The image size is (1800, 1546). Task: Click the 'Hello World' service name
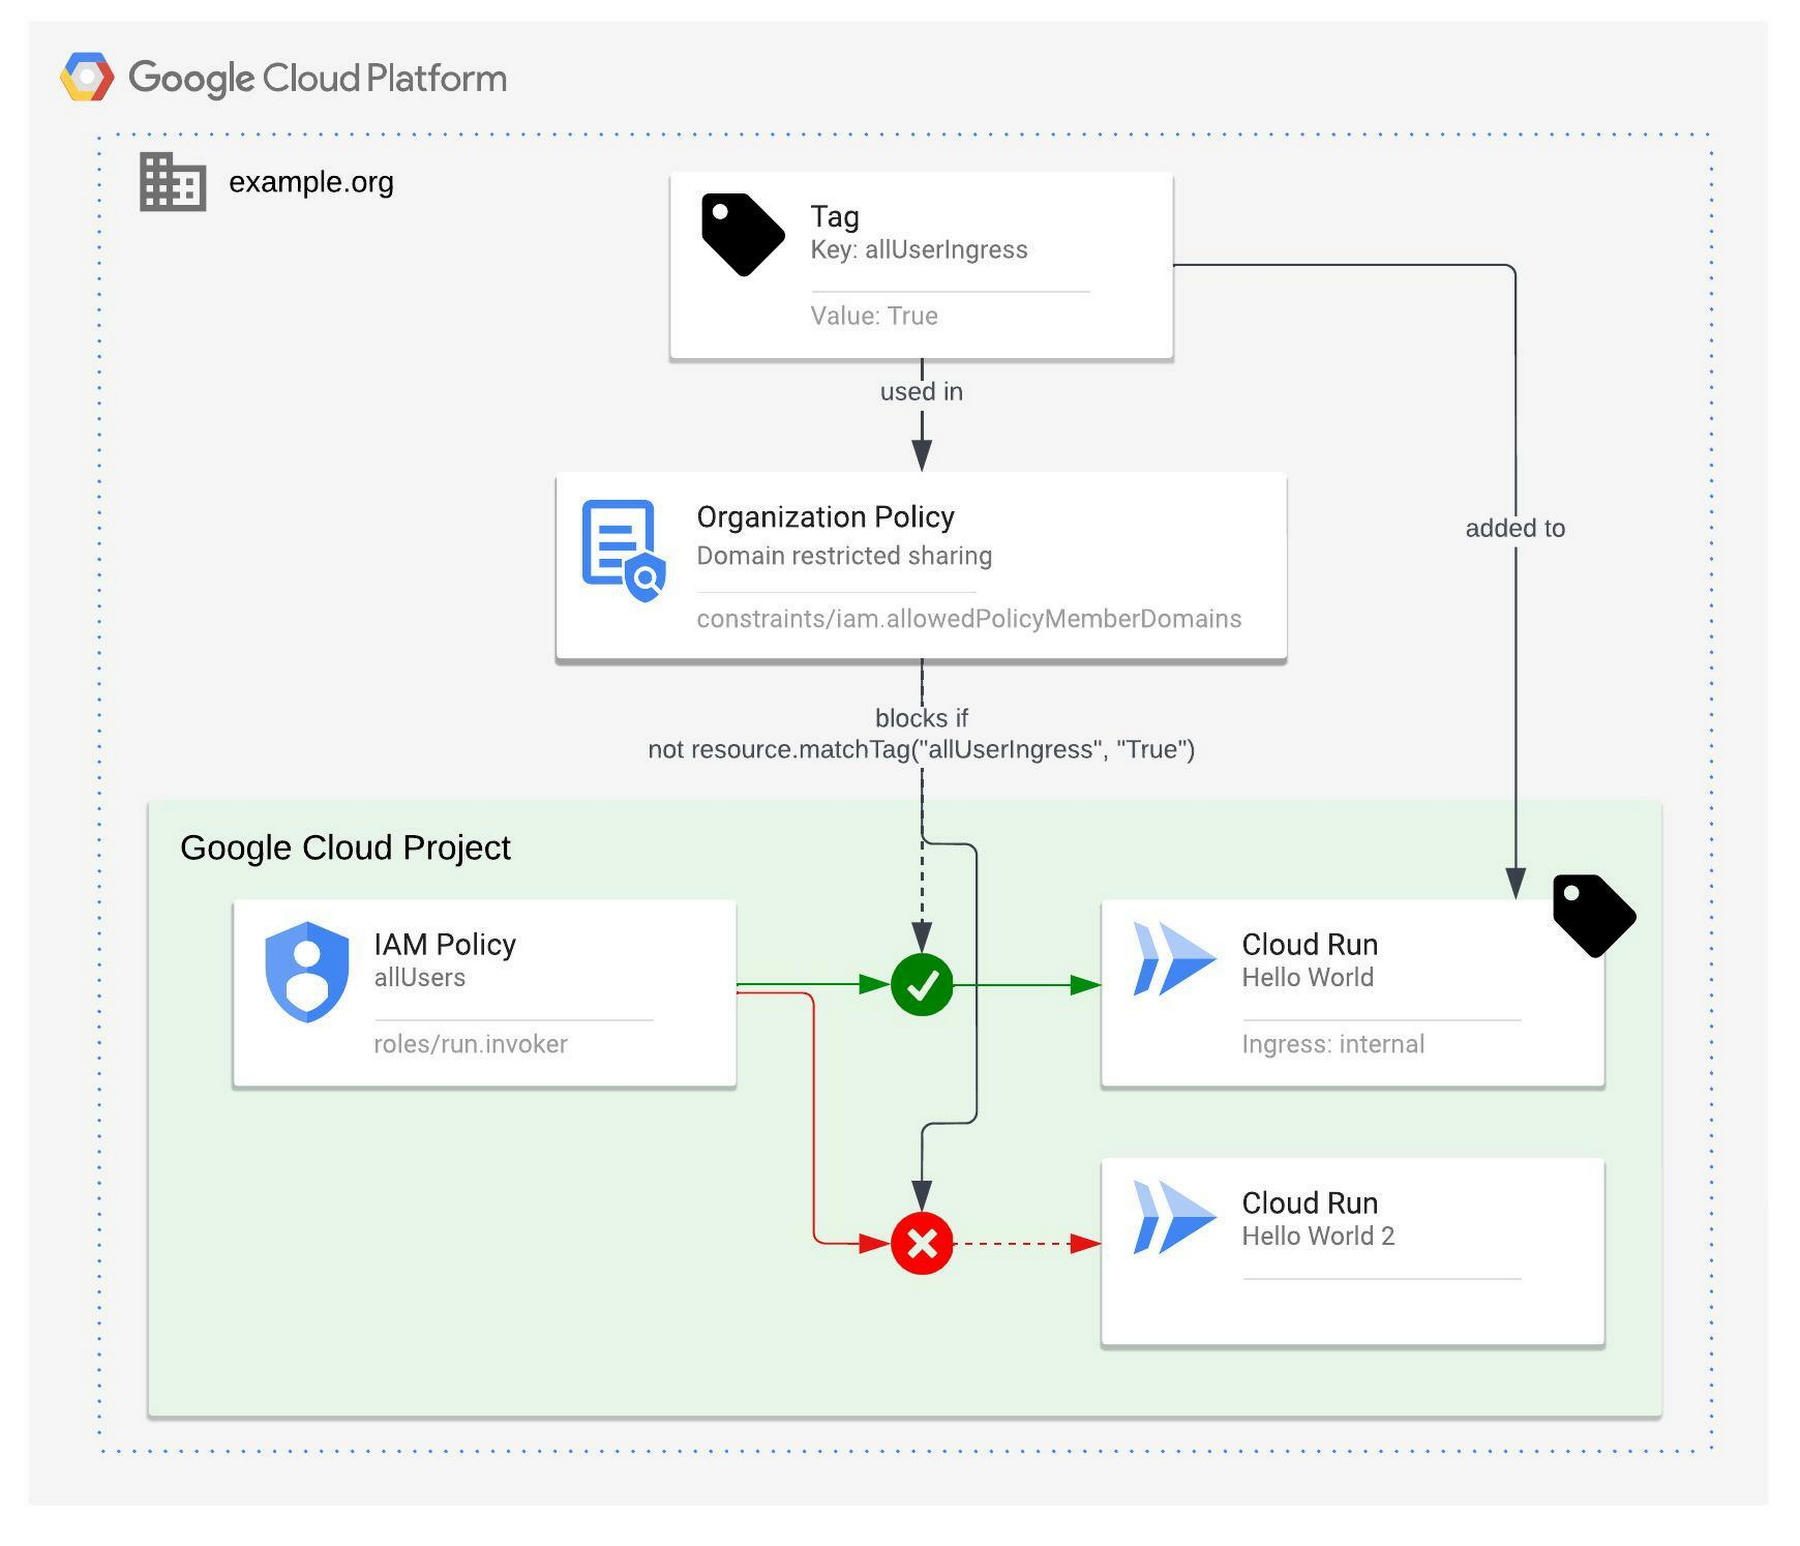[1308, 978]
